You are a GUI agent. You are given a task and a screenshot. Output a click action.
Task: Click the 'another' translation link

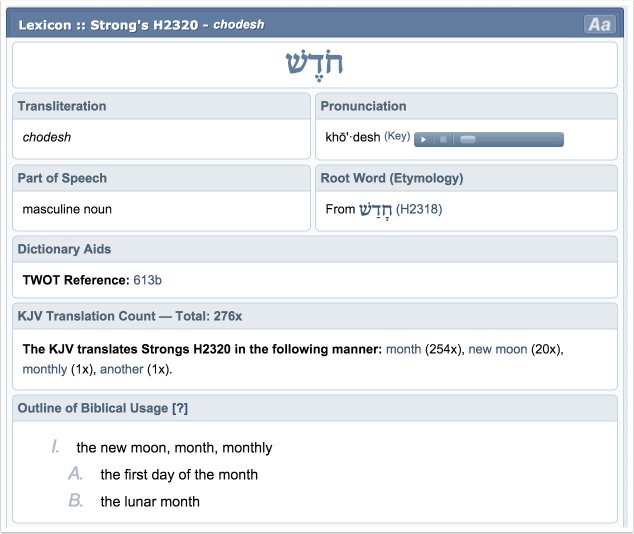pyautogui.click(x=121, y=369)
